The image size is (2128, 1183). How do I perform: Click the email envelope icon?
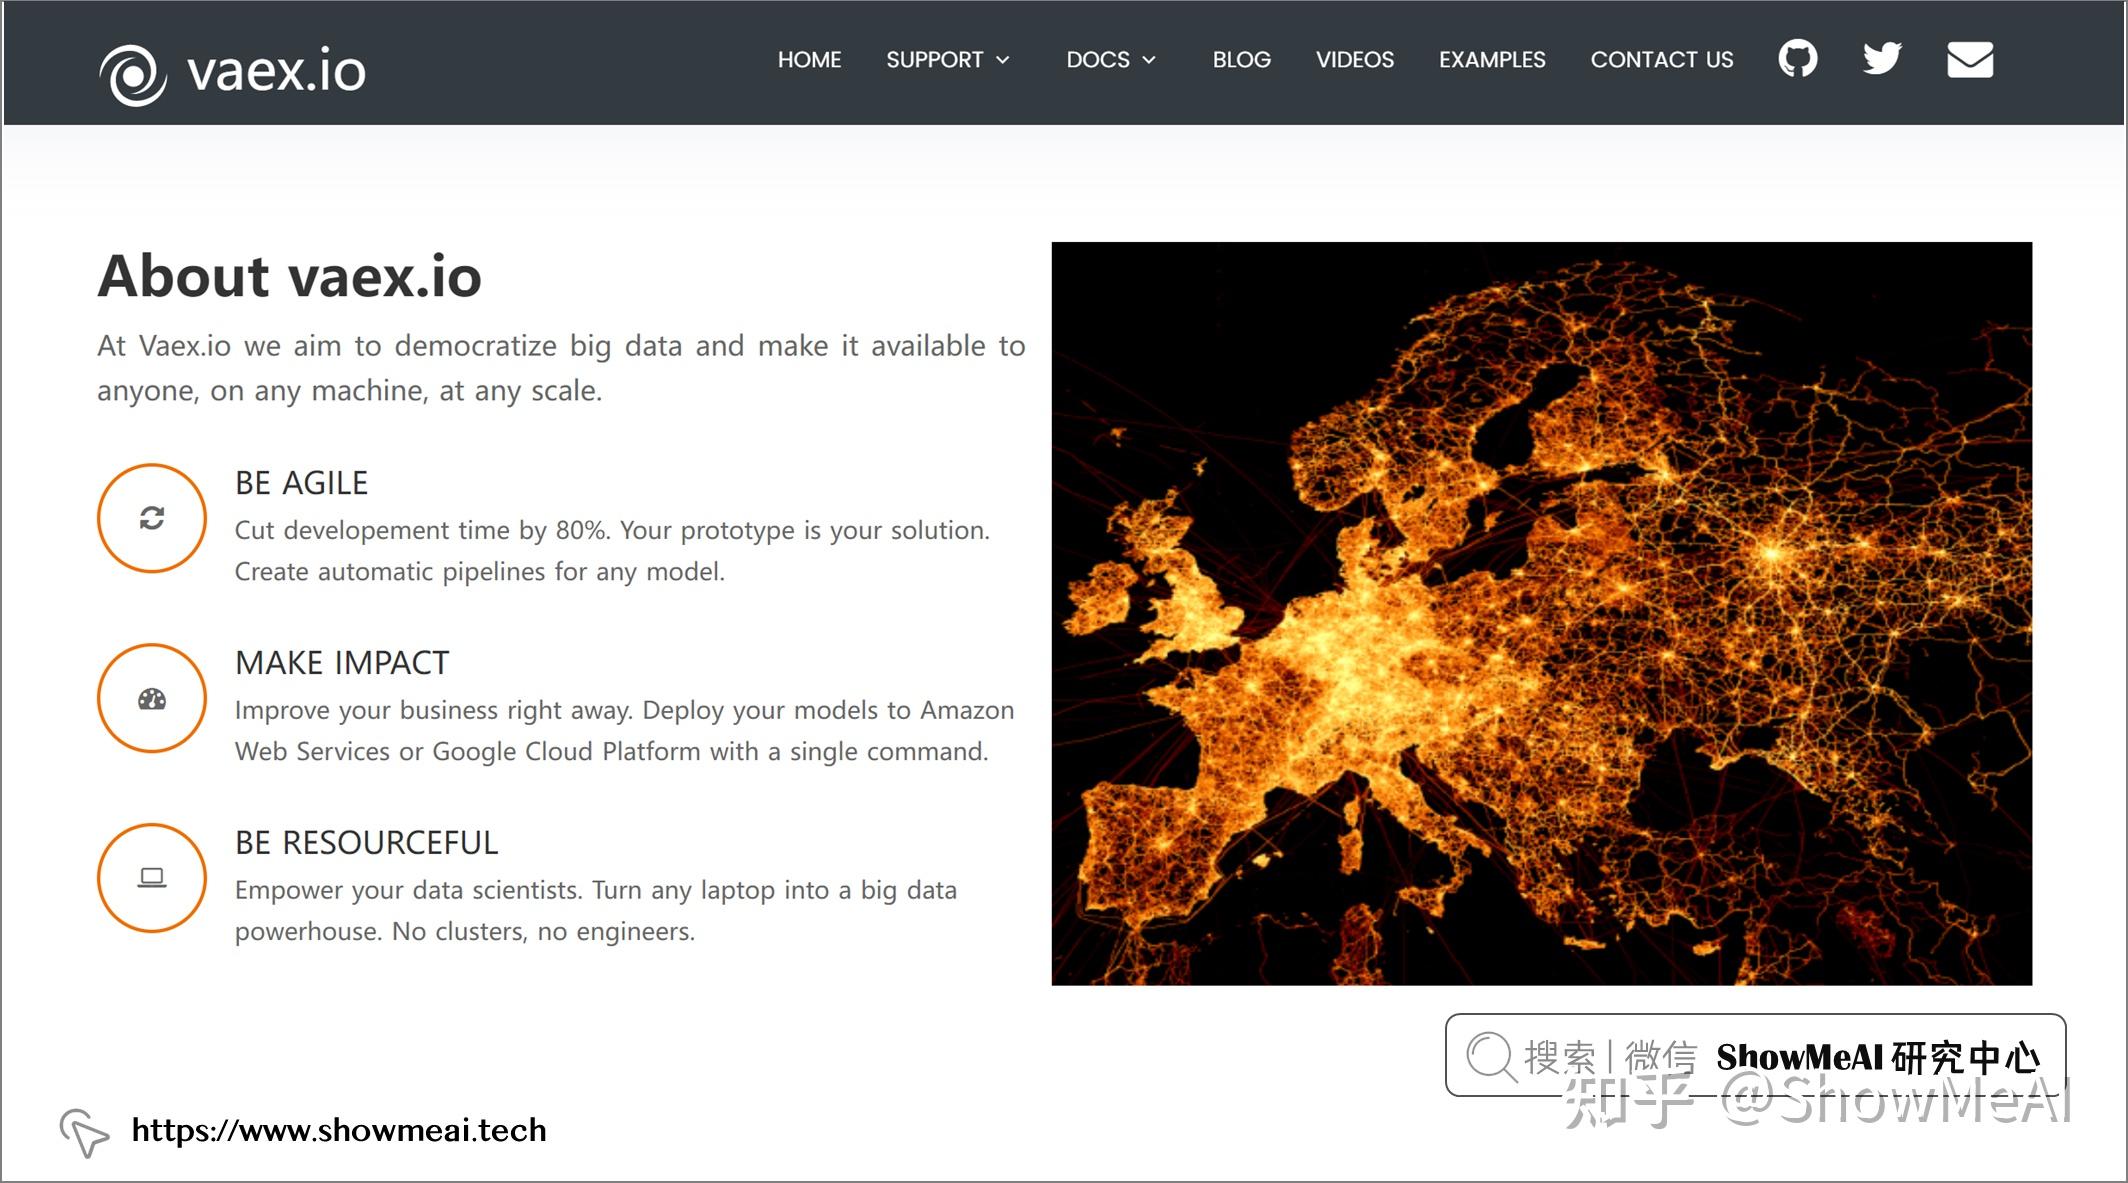(1969, 60)
